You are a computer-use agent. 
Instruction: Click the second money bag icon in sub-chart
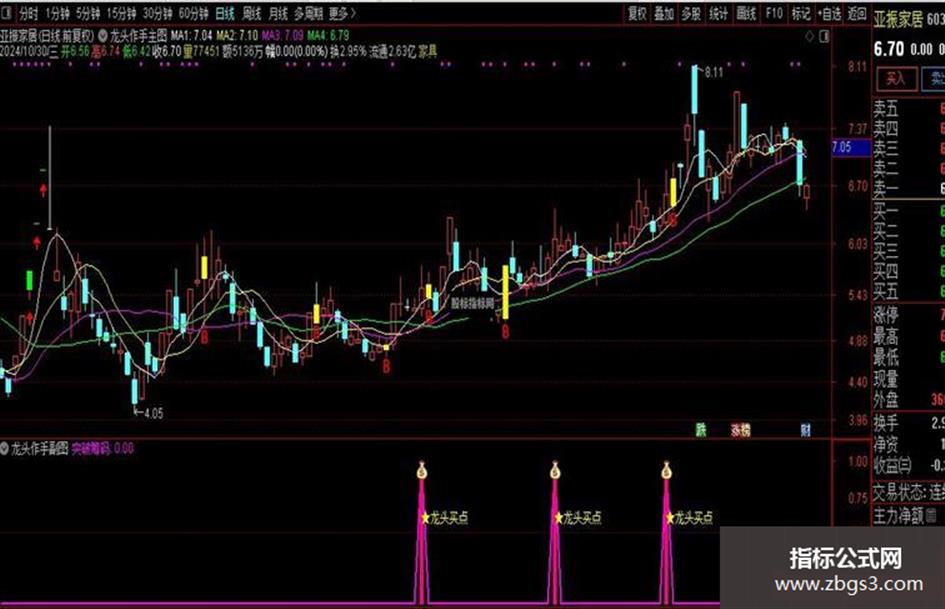[x=555, y=470]
